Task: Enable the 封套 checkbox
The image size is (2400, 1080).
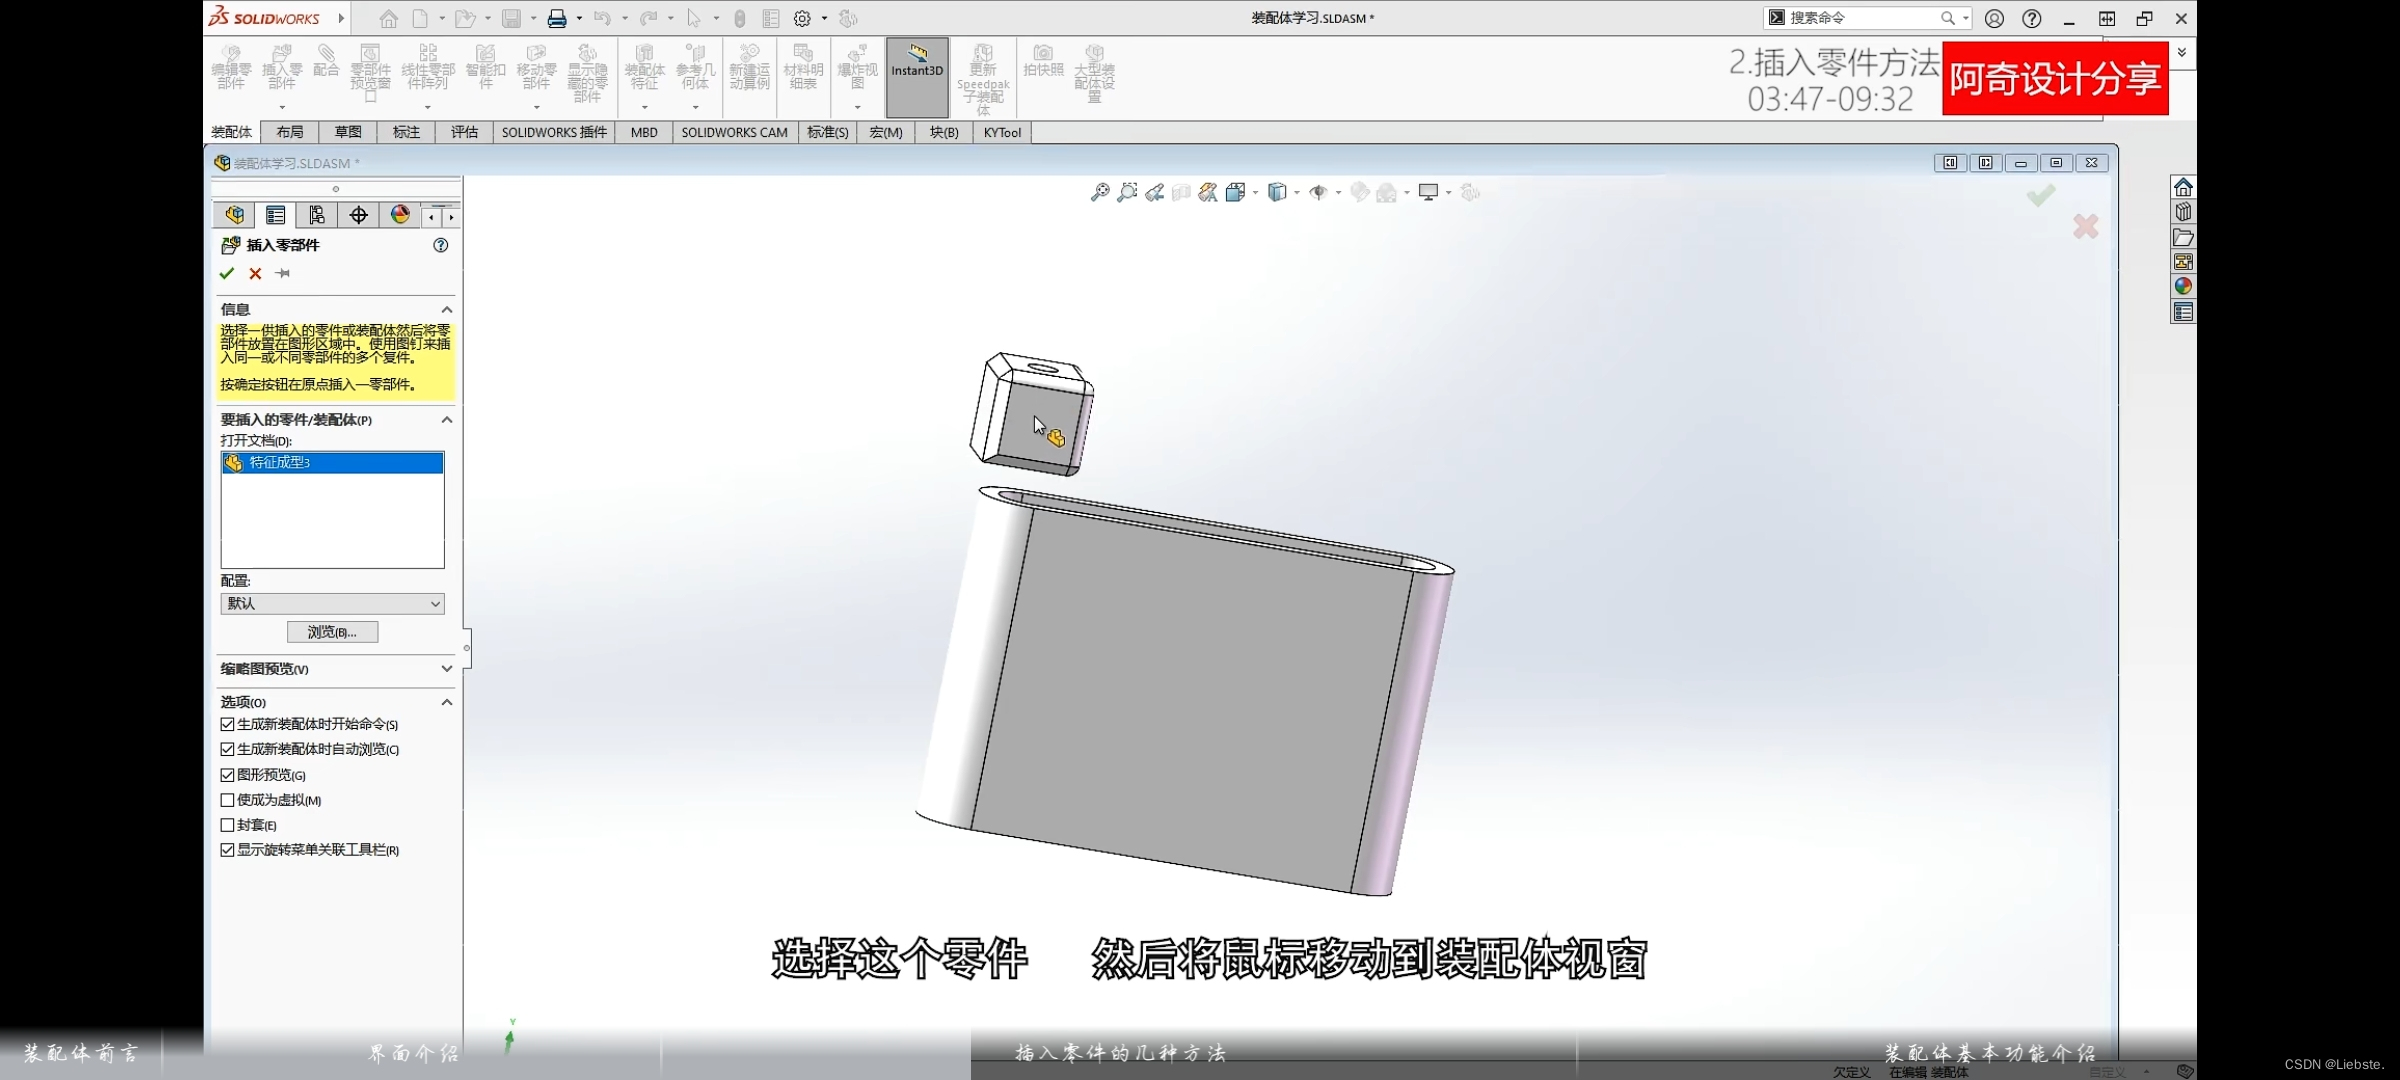Action: tap(228, 825)
